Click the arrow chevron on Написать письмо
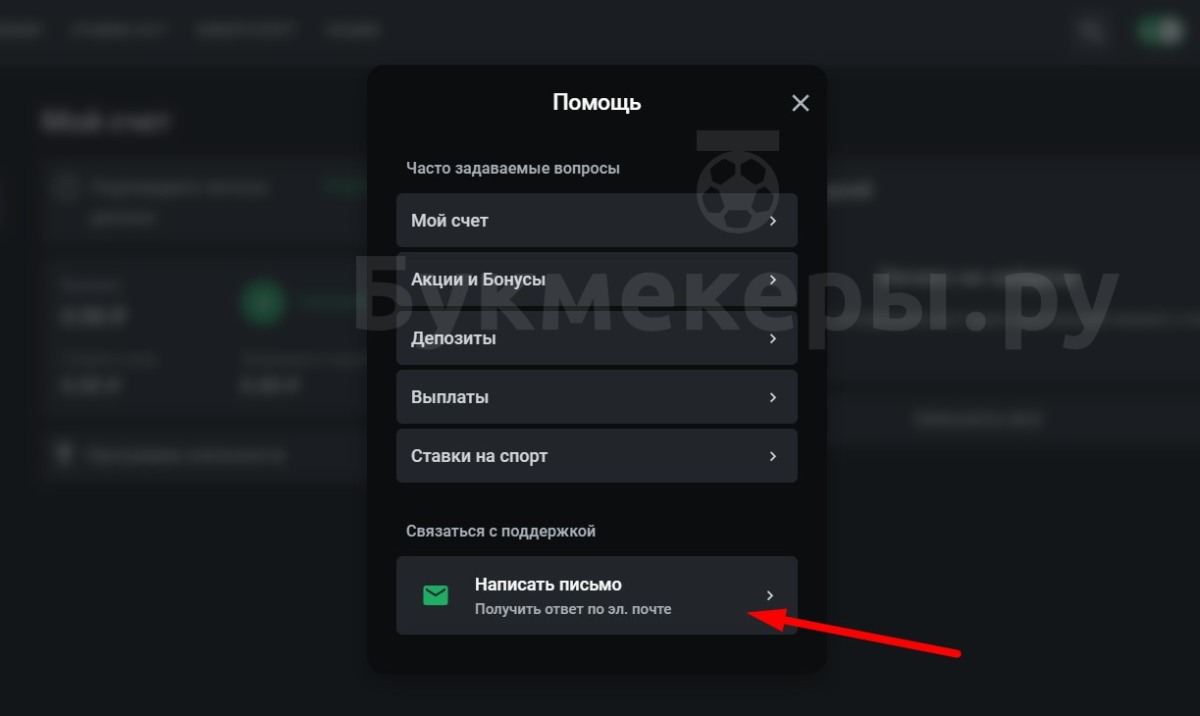Image resolution: width=1200 pixels, height=716 pixels. 770,595
